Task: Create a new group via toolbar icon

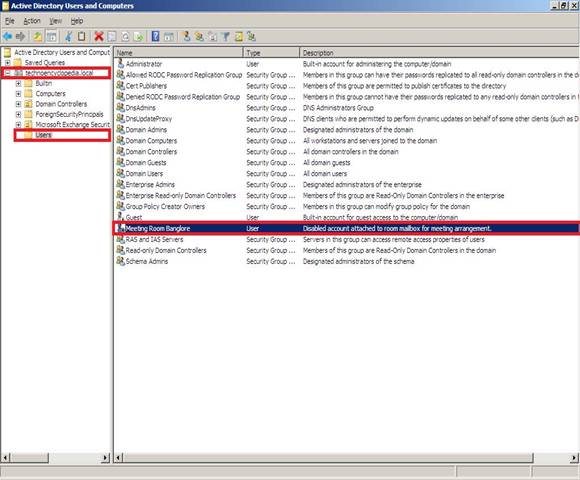Action: (199, 36)
